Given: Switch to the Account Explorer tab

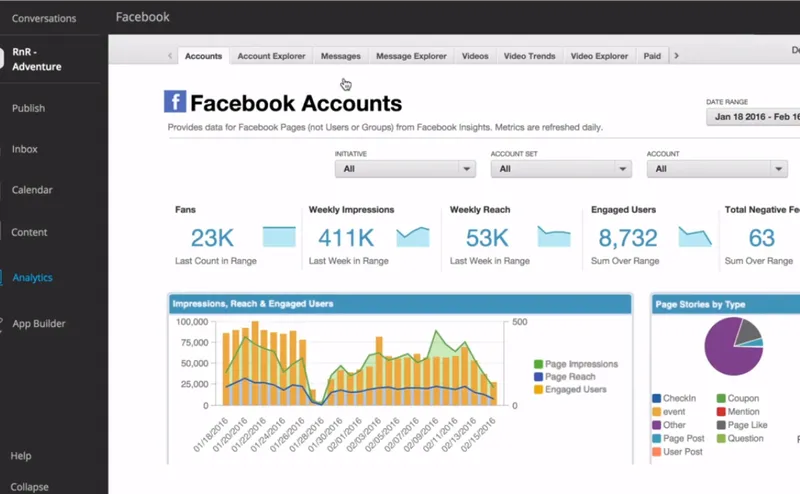Looking at the screenshot, I should point(271,56).
